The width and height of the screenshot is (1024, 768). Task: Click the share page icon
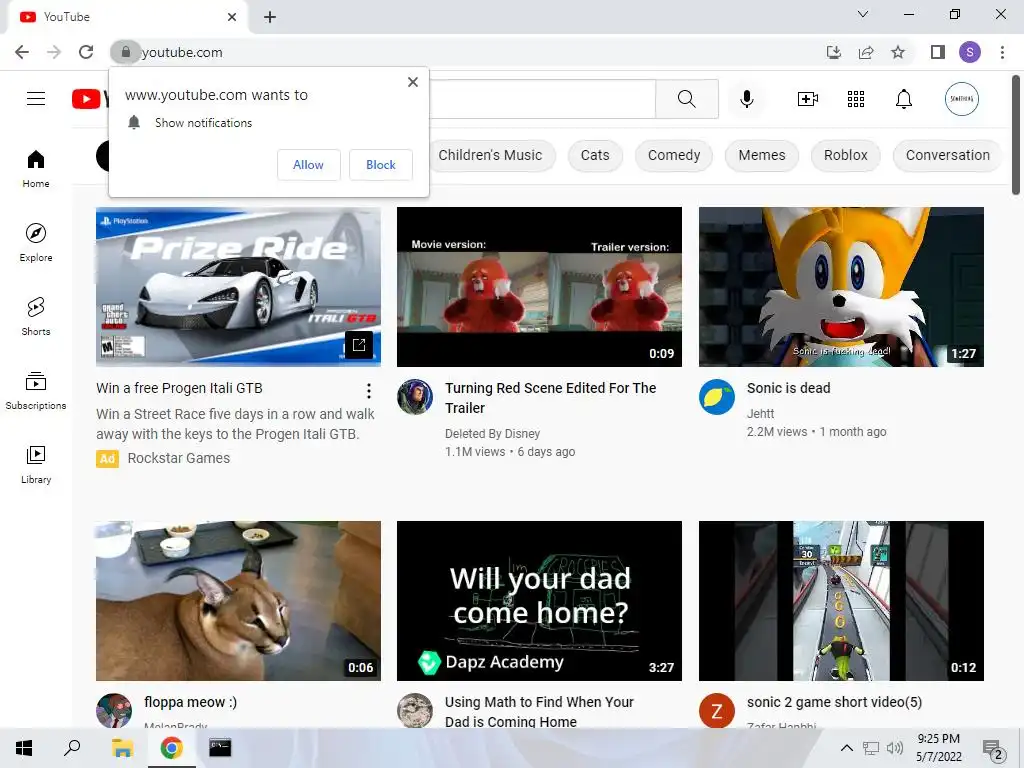[x=866, y=52]
